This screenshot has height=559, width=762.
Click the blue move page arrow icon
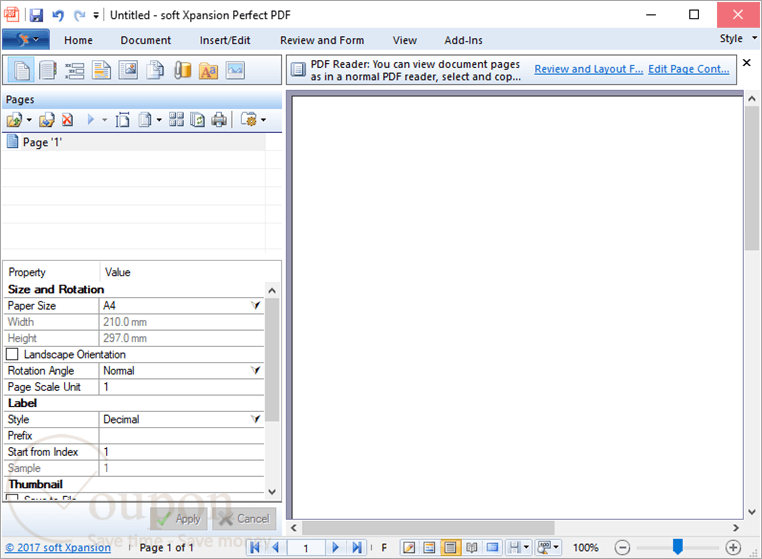tap(91, 120)
